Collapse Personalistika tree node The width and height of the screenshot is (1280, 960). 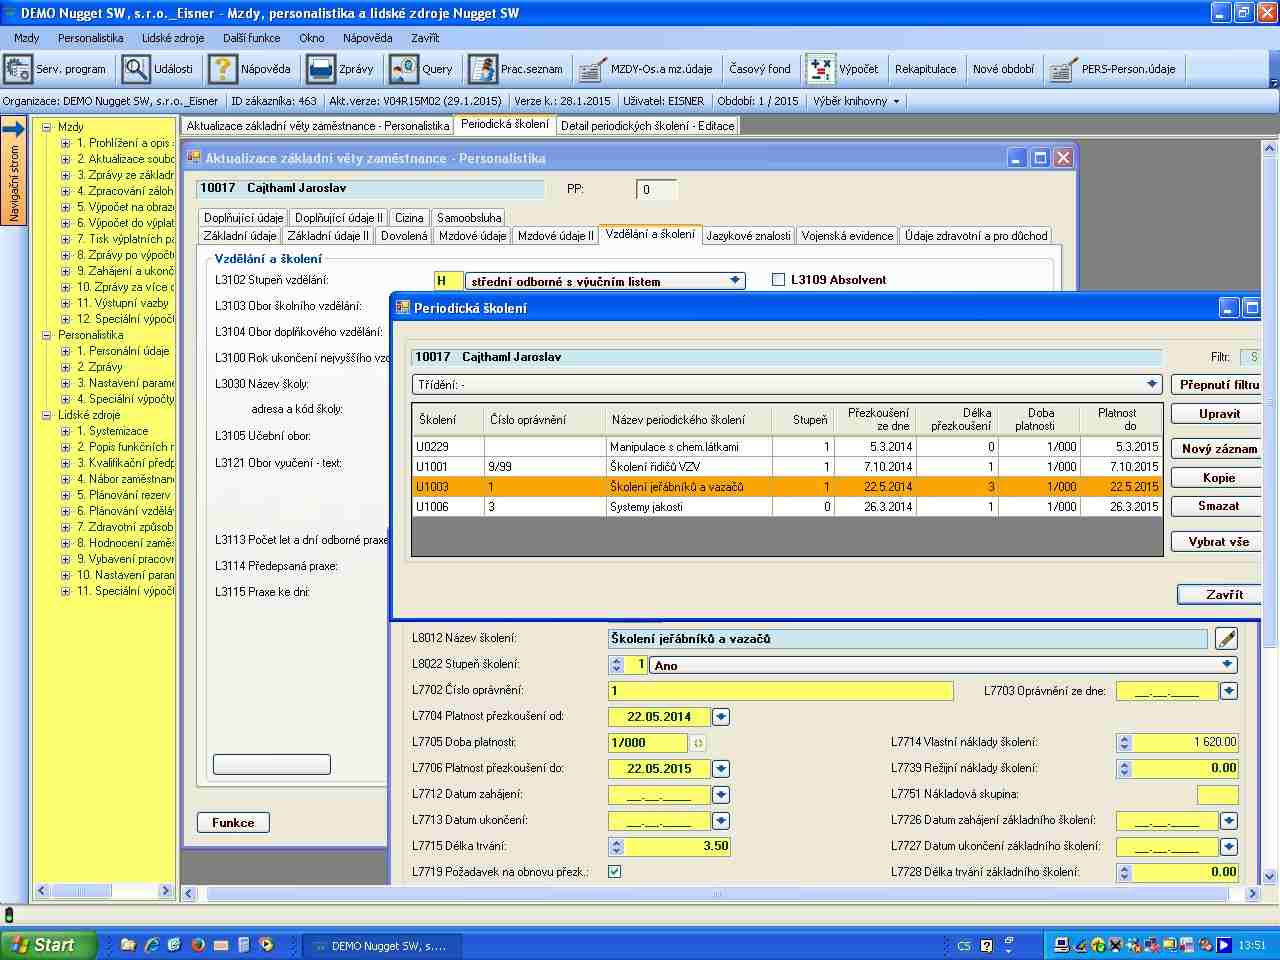point(46,335)
